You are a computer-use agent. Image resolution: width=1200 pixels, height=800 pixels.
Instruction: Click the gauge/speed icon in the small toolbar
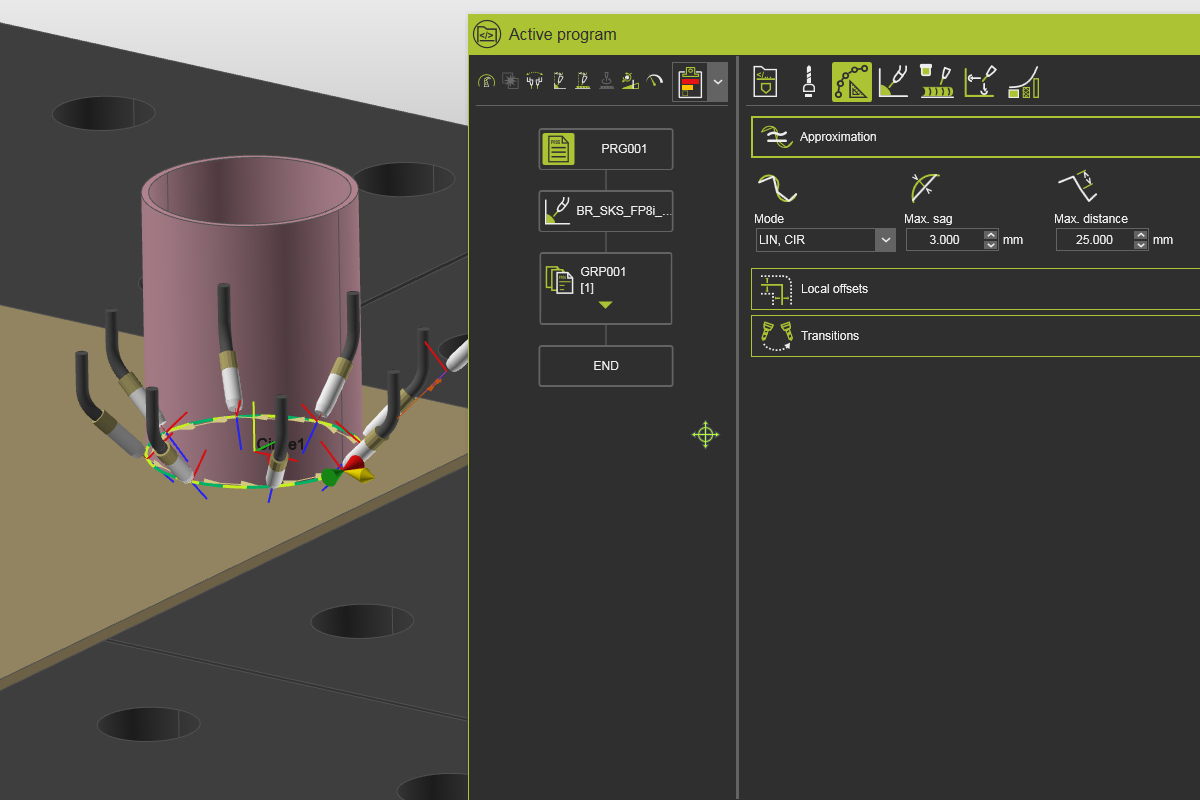click(653, 80)
